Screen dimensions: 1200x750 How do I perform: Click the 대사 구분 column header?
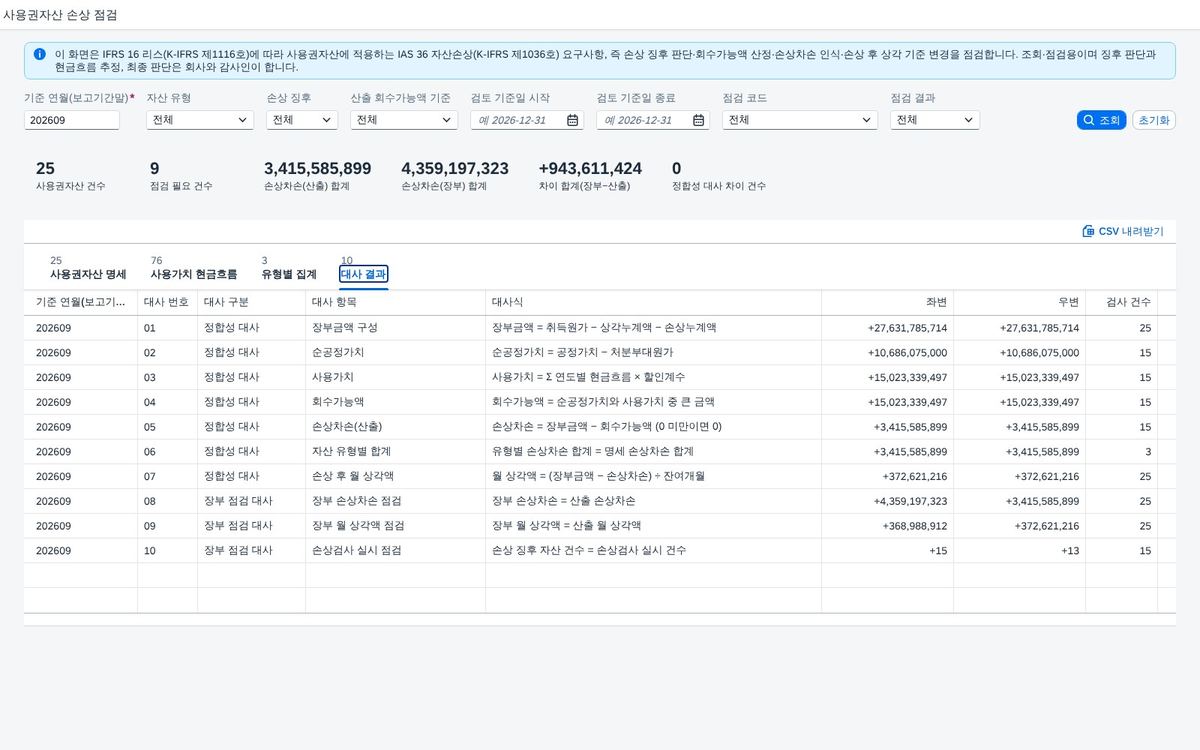pos(251,302)
